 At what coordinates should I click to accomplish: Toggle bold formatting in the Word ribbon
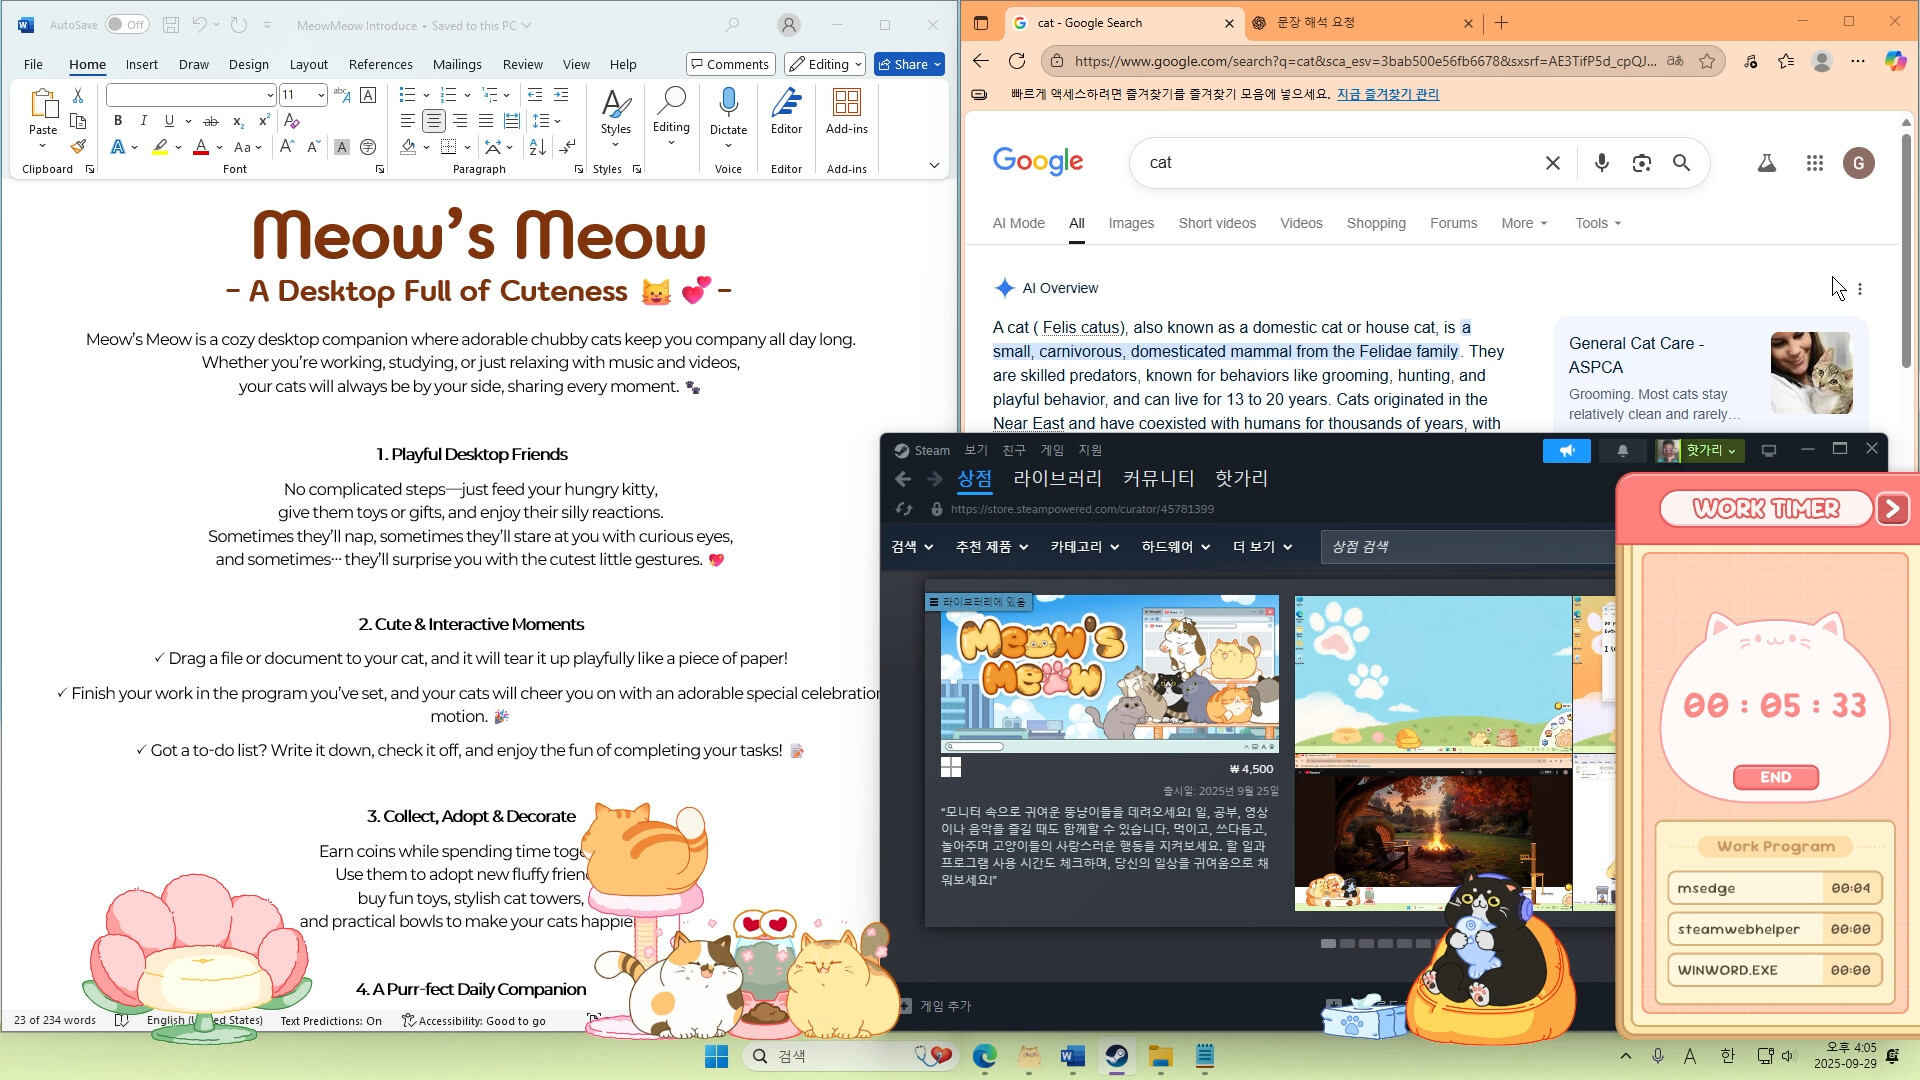(x=117, y=121)
